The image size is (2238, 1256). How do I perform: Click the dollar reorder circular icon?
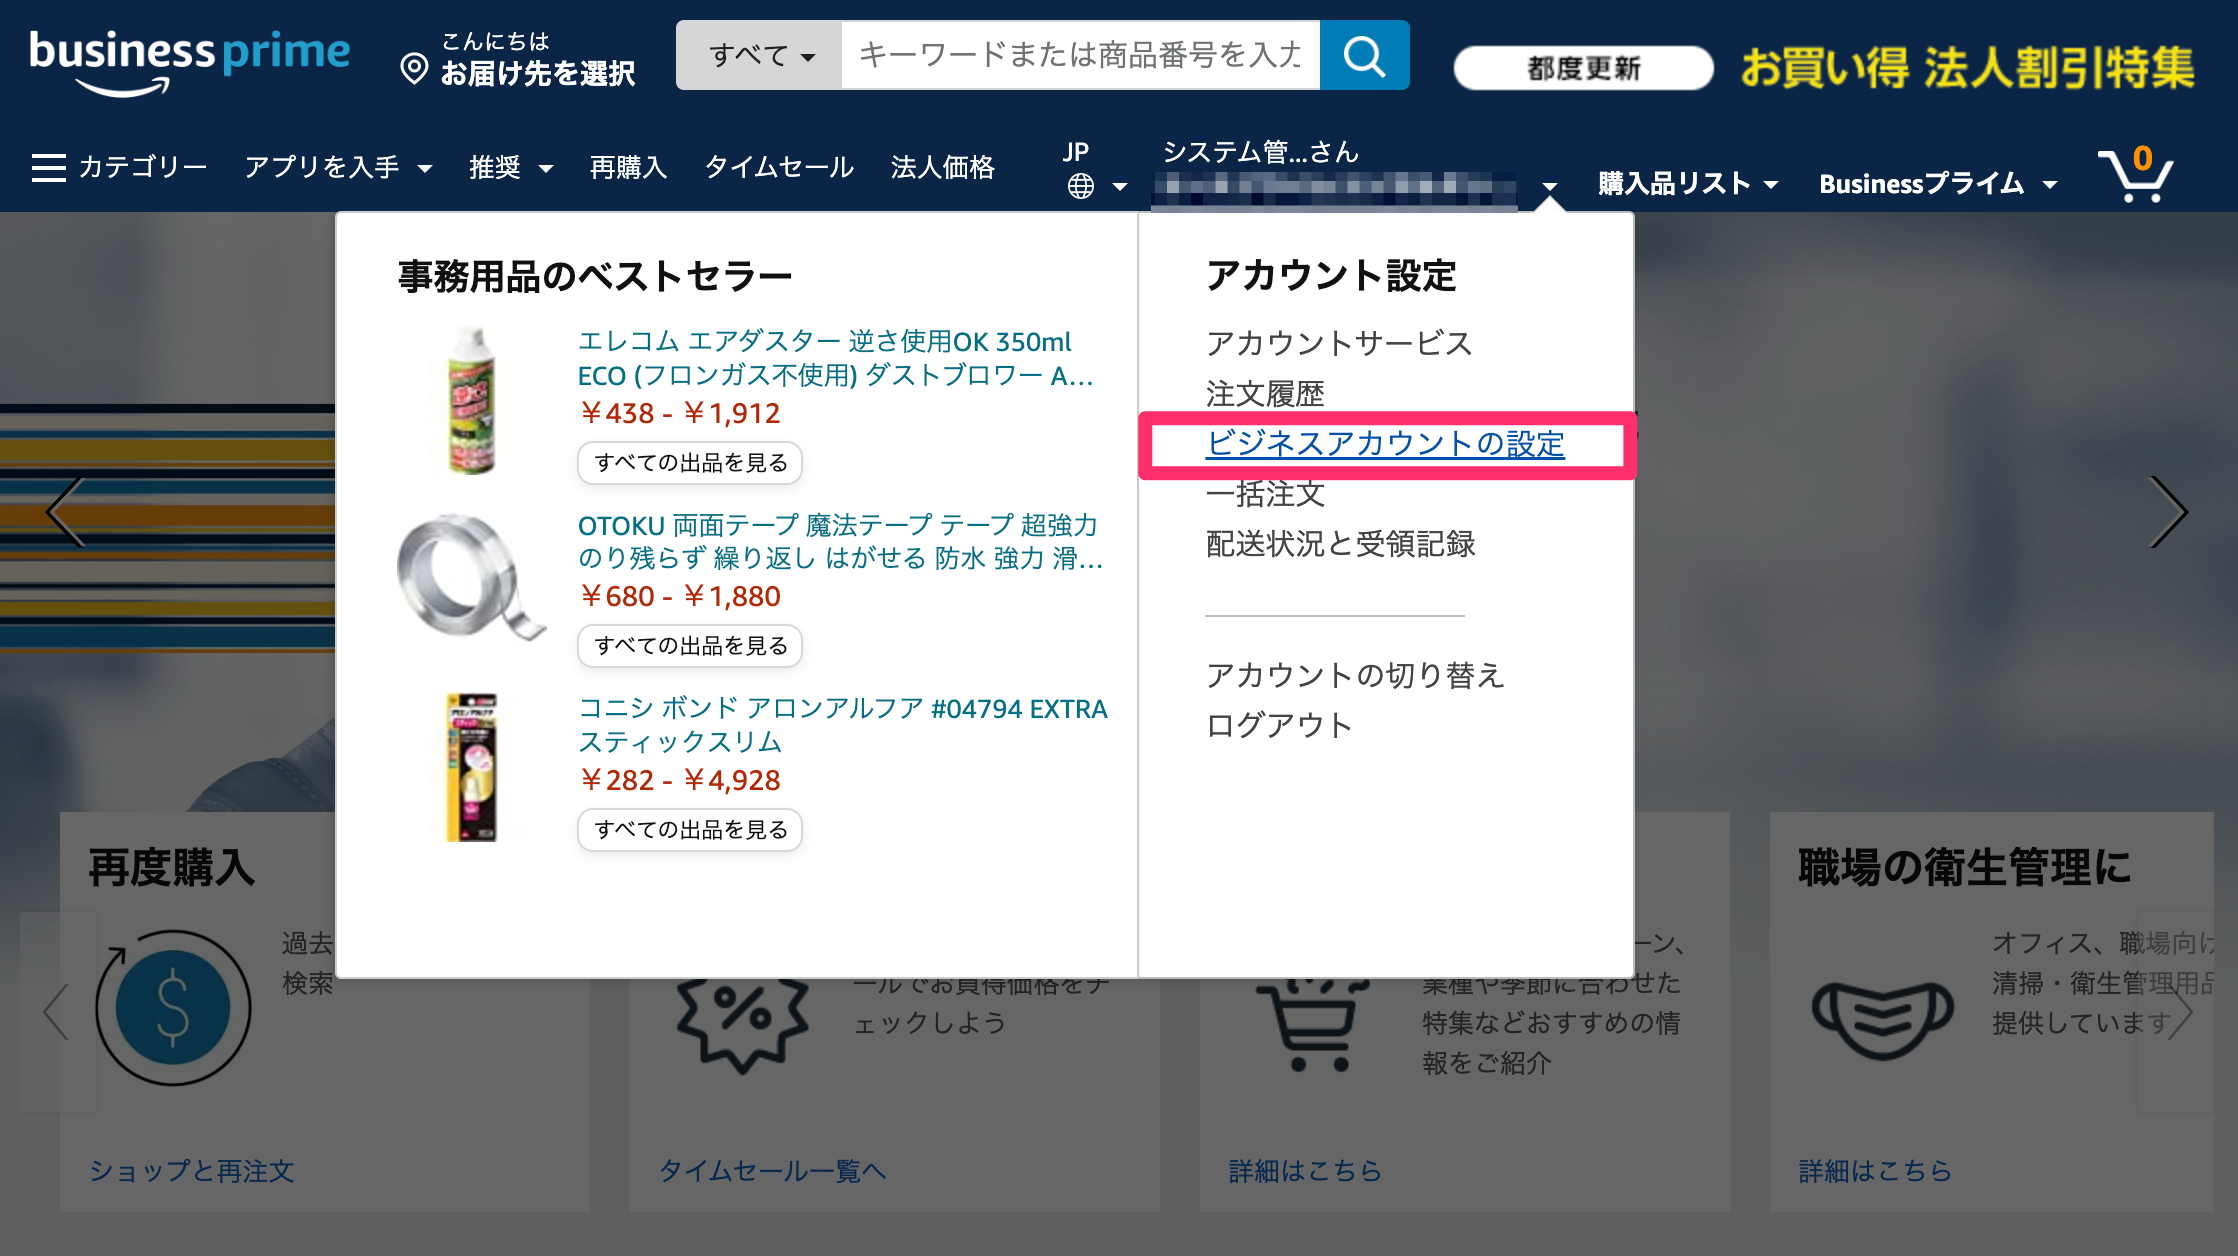(173, 1007)
